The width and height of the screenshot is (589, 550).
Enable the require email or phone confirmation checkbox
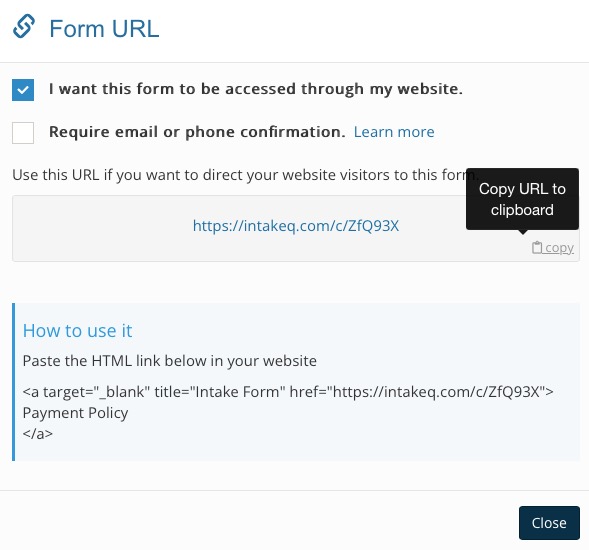click(x=23, y=133)
